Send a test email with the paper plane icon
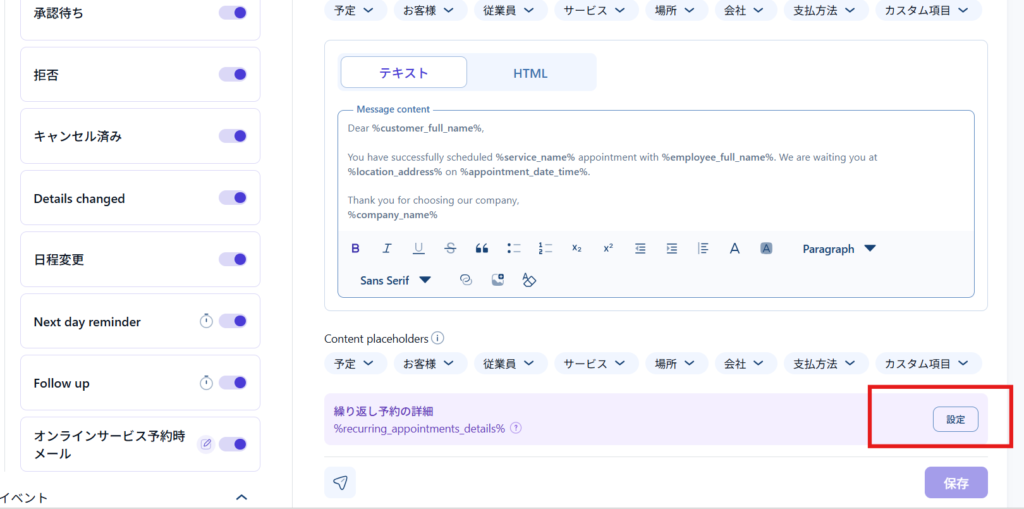The width and height of the screenshot is (1024, 509). click(340, 483)
